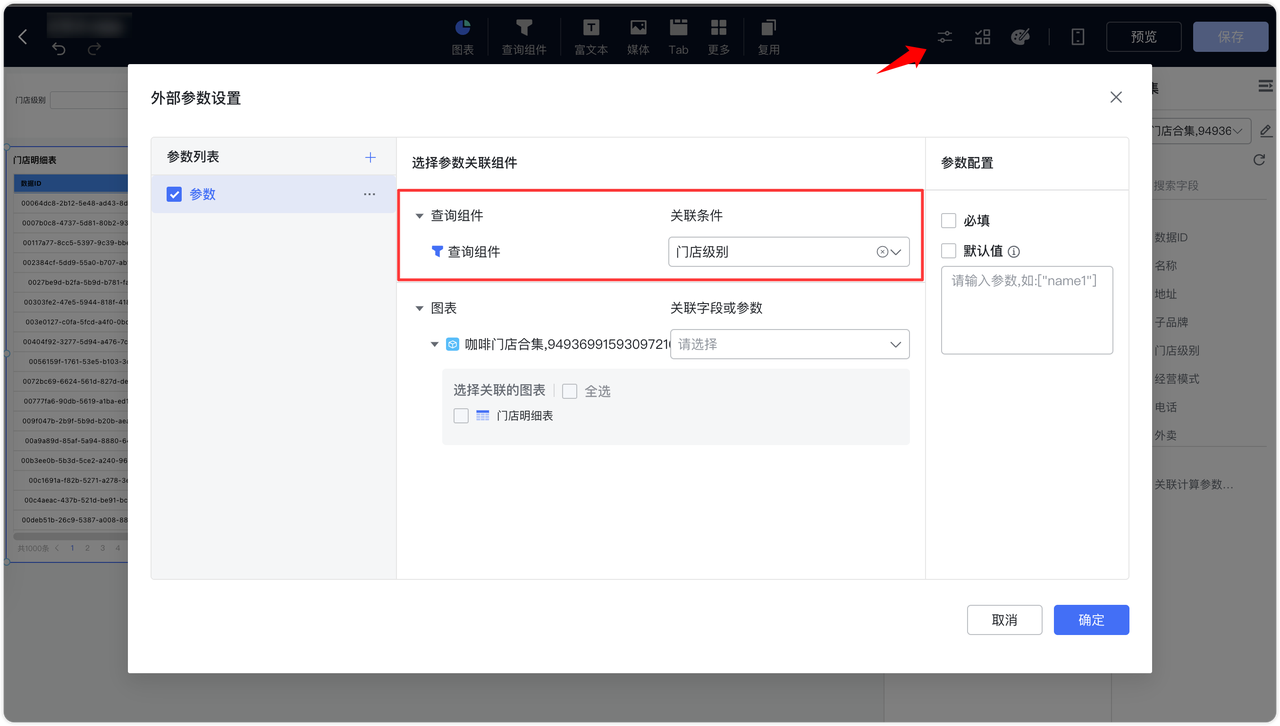Check the 门店明细表 chart checkbox

[x=460, y=415]
